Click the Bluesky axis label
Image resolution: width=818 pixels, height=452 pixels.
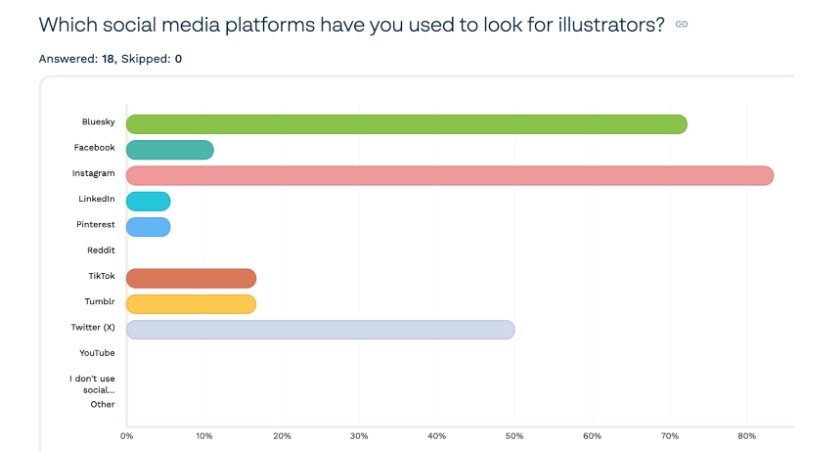pyautogui.click(x=98, y=122)
